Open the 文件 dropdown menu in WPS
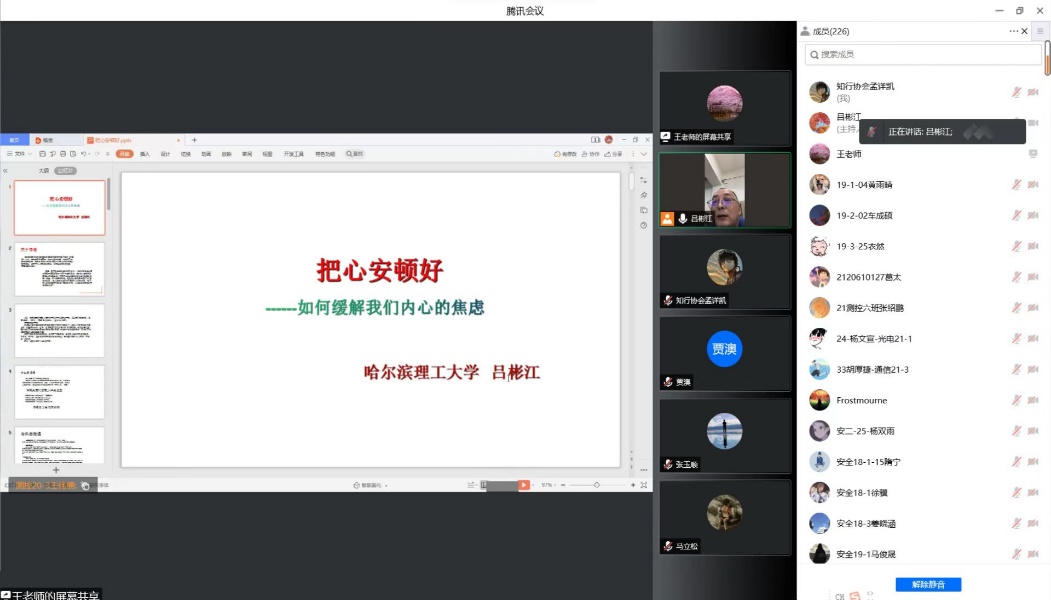 coord(19,154)
